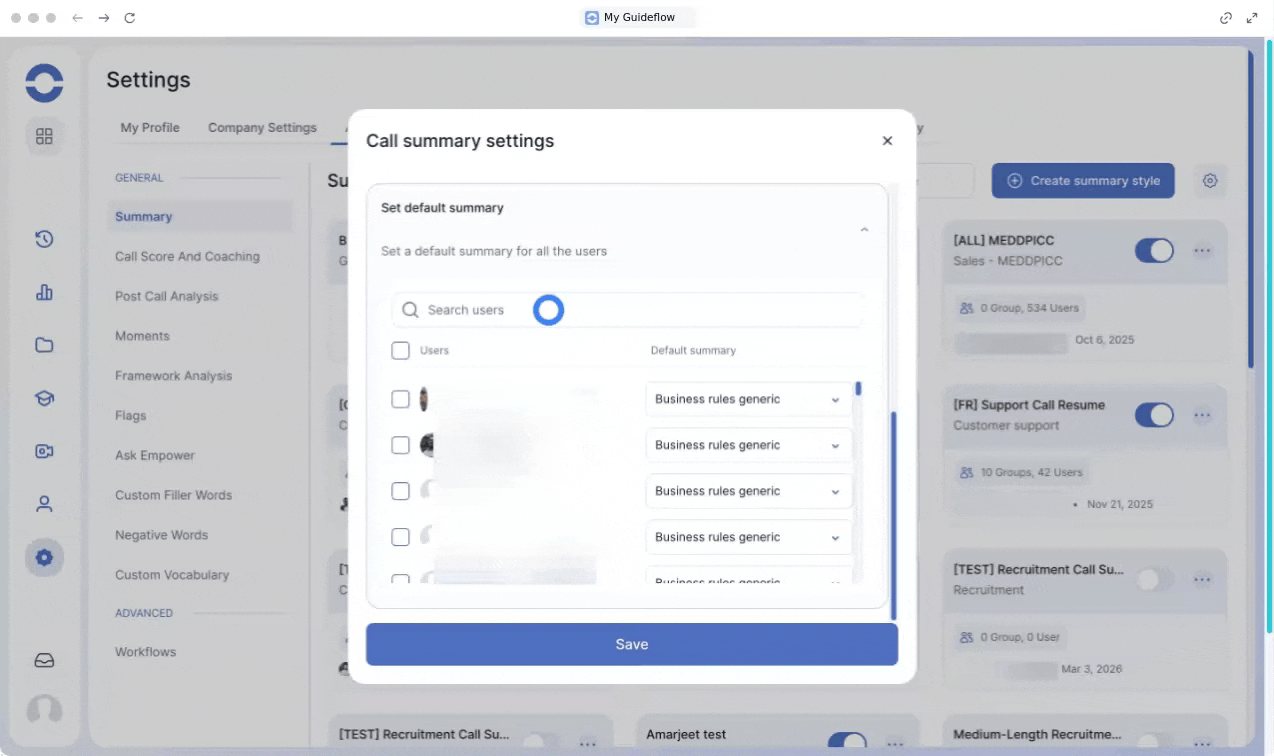Image resolution: width=1274 pixels, height=756 pixels.
Task: Click into the Search users field
Action: click(630, 310)
